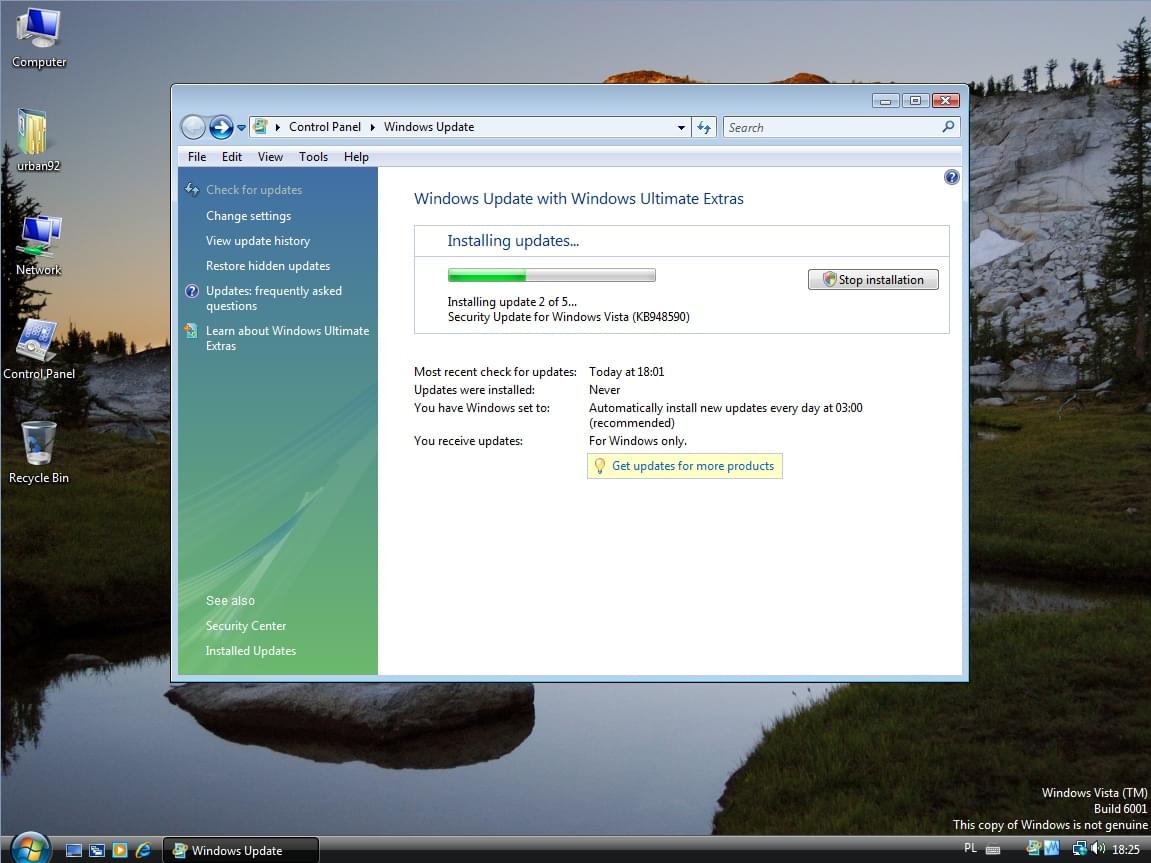
Task: Click the Today at 18:01 text
Action: point(626,372)
